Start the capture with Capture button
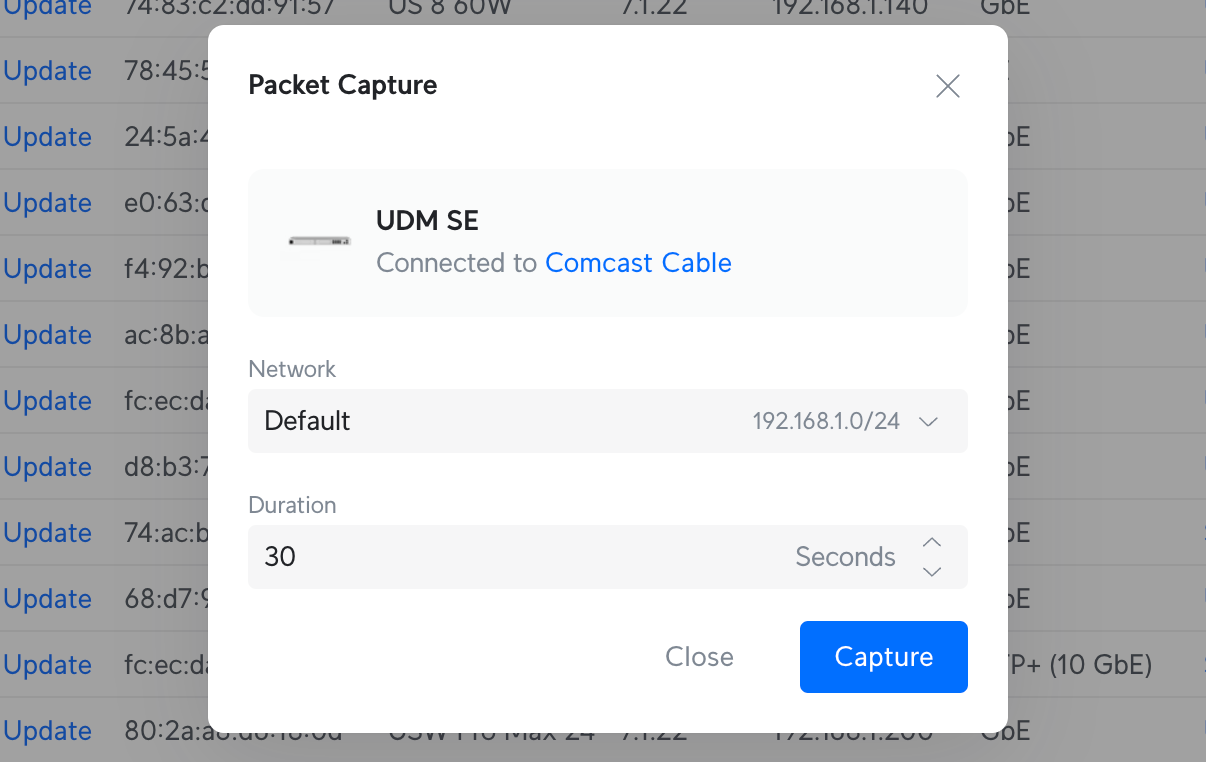The width and height of the screenshot is (1206, 762). (883, 657)
